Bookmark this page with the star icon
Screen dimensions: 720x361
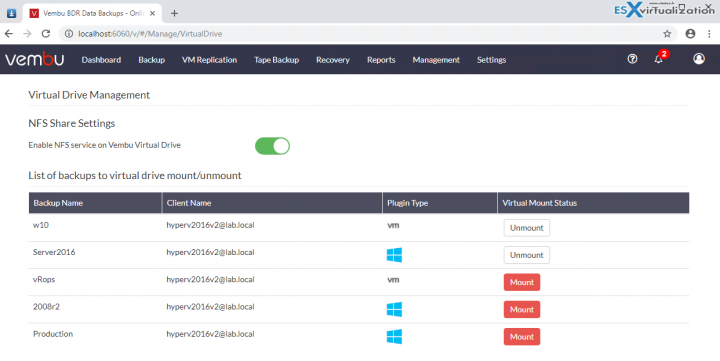coord(667,34)
